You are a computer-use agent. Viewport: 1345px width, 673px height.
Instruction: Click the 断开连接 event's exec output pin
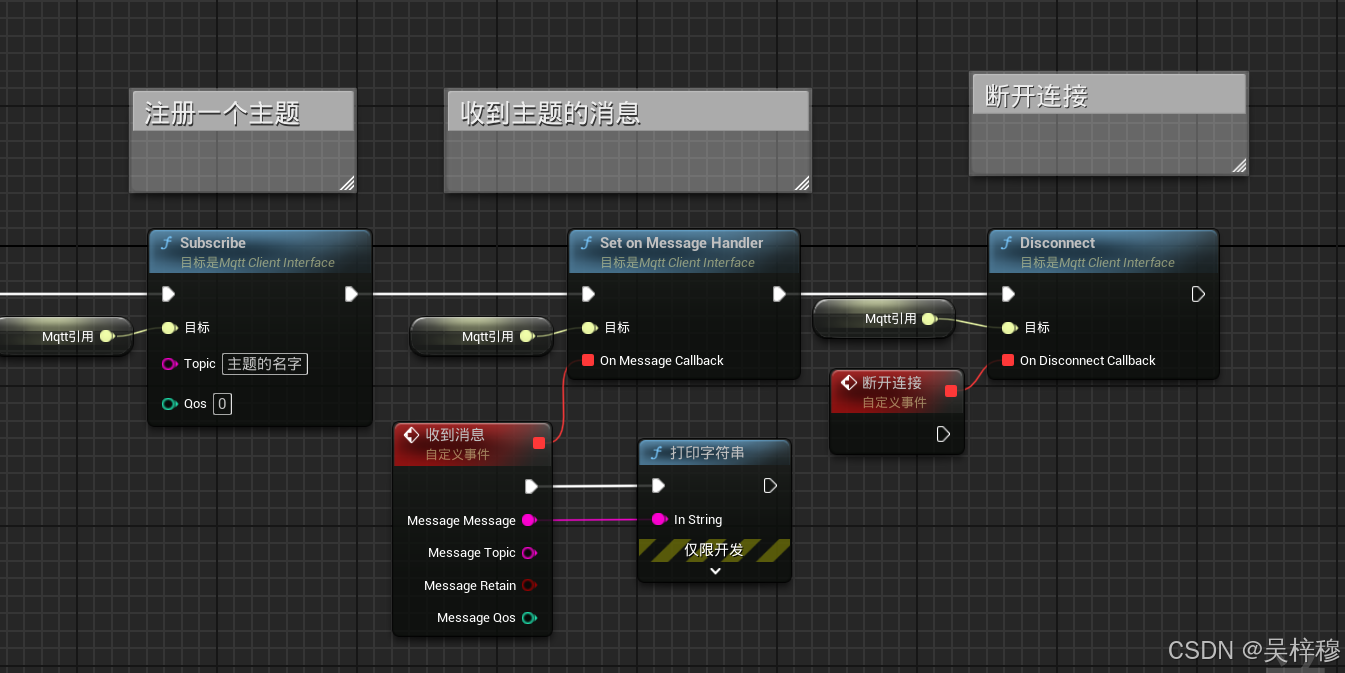(943, 434)
